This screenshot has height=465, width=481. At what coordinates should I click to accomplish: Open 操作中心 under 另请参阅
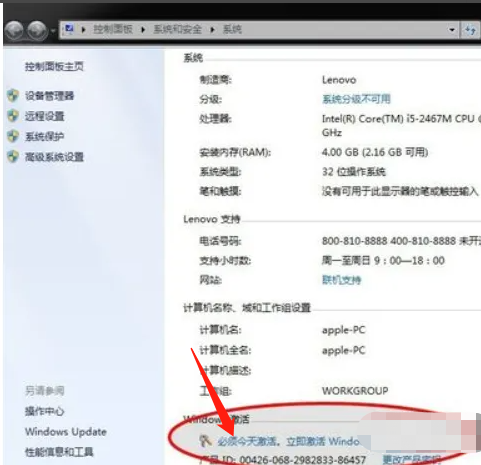tap(44, 411)
